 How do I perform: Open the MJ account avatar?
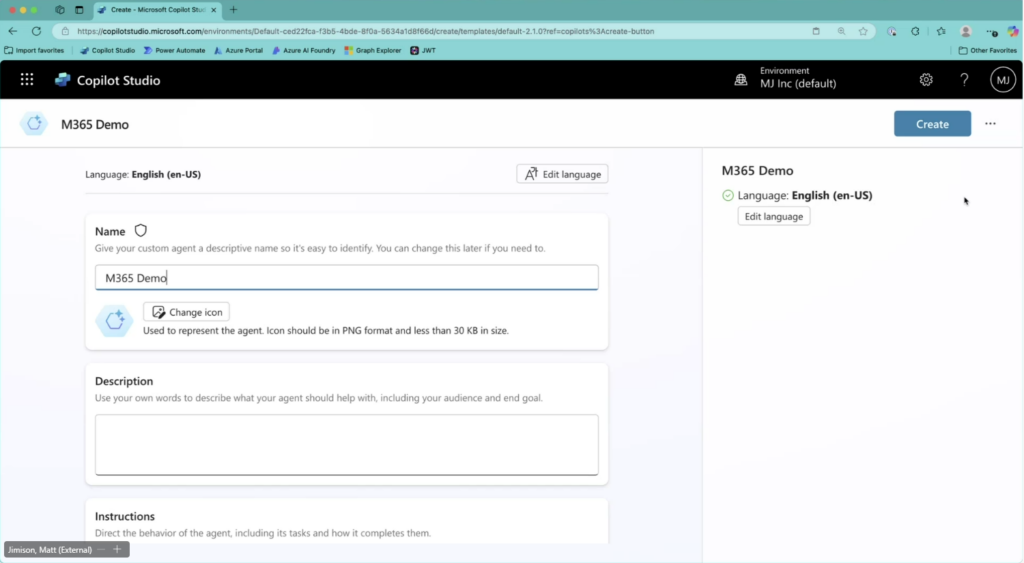click(1002, 80)
